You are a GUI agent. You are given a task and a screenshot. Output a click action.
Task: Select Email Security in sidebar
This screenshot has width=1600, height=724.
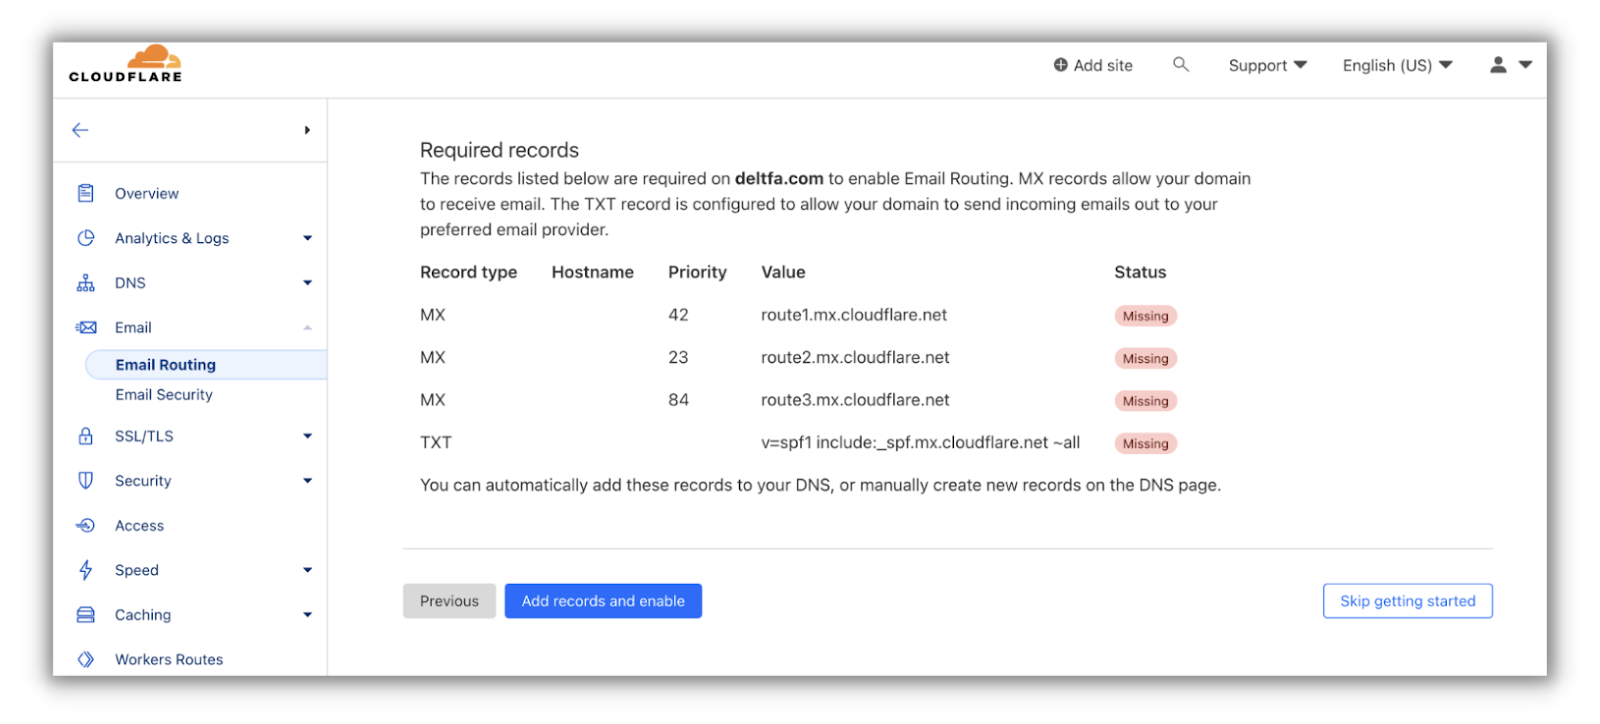[164, 395]
